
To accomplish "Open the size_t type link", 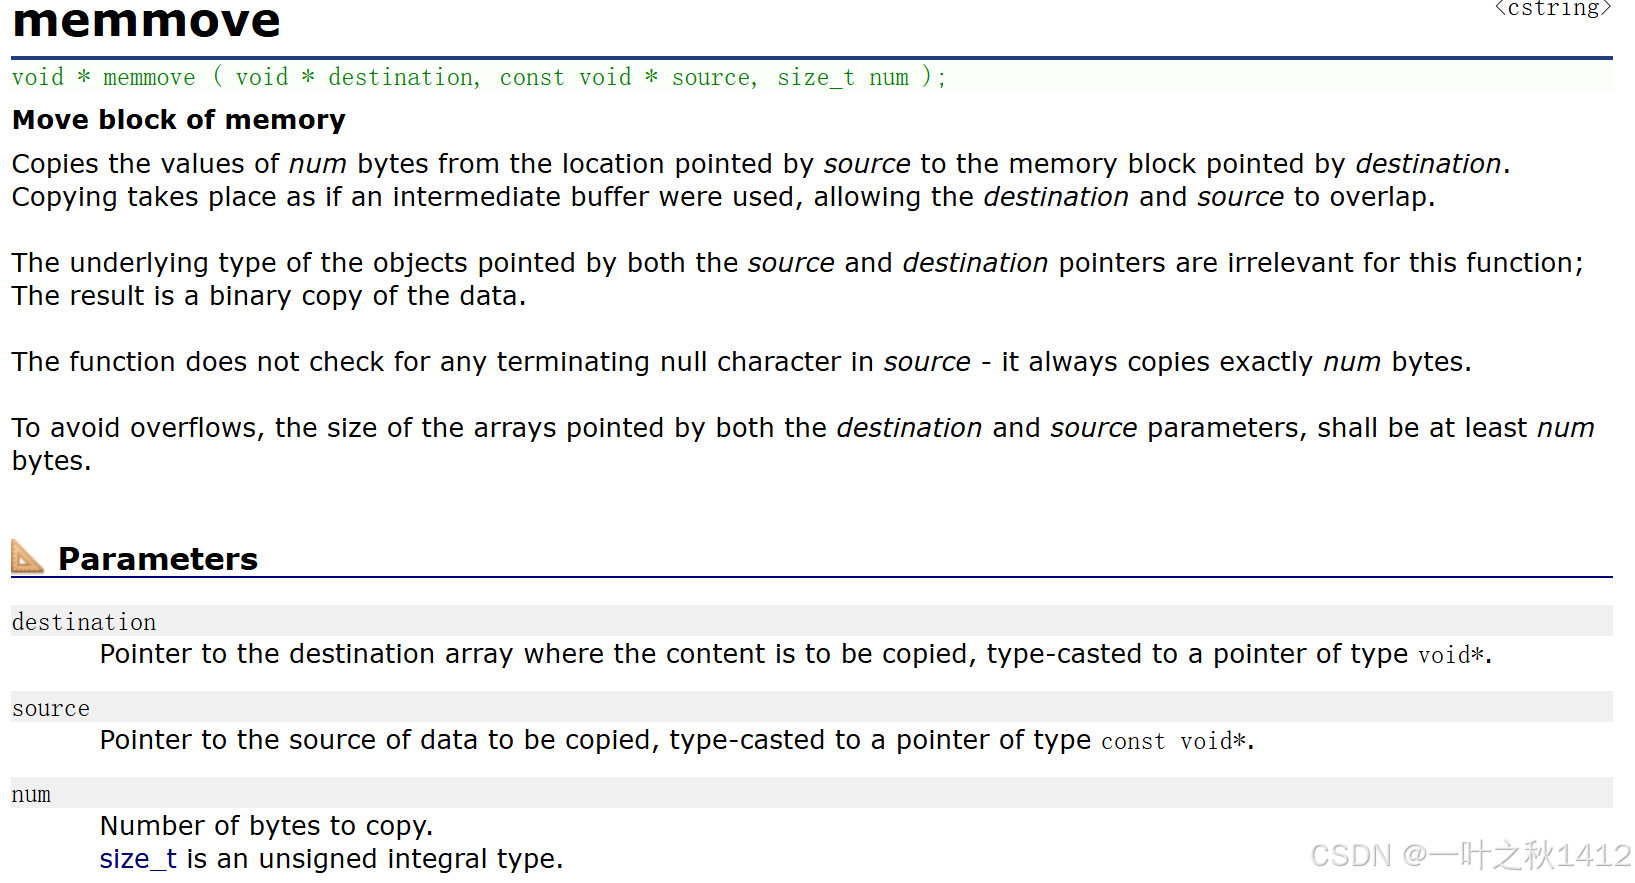I will click(x=138, y=859).
